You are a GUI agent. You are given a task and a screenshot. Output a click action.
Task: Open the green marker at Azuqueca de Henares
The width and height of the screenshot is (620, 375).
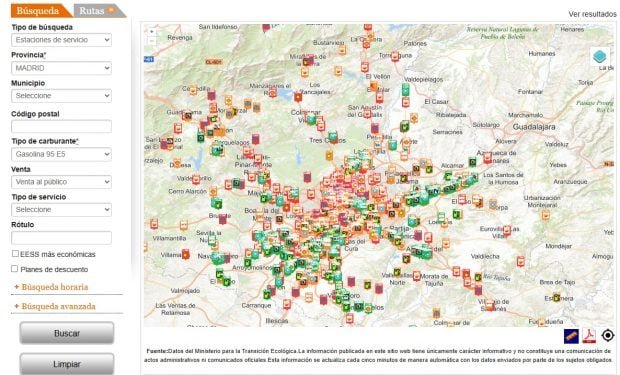(473, 161)
